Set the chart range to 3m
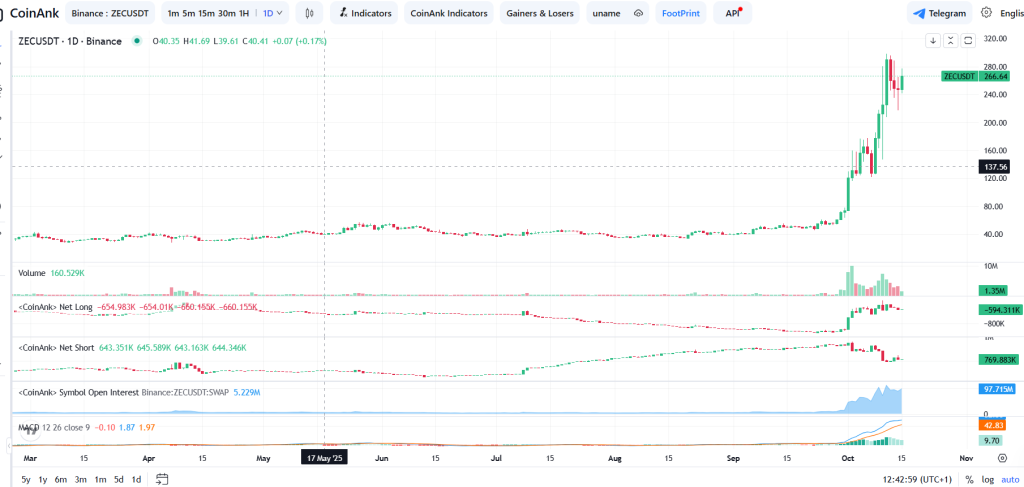1024x487 pixels. (80, 479)
